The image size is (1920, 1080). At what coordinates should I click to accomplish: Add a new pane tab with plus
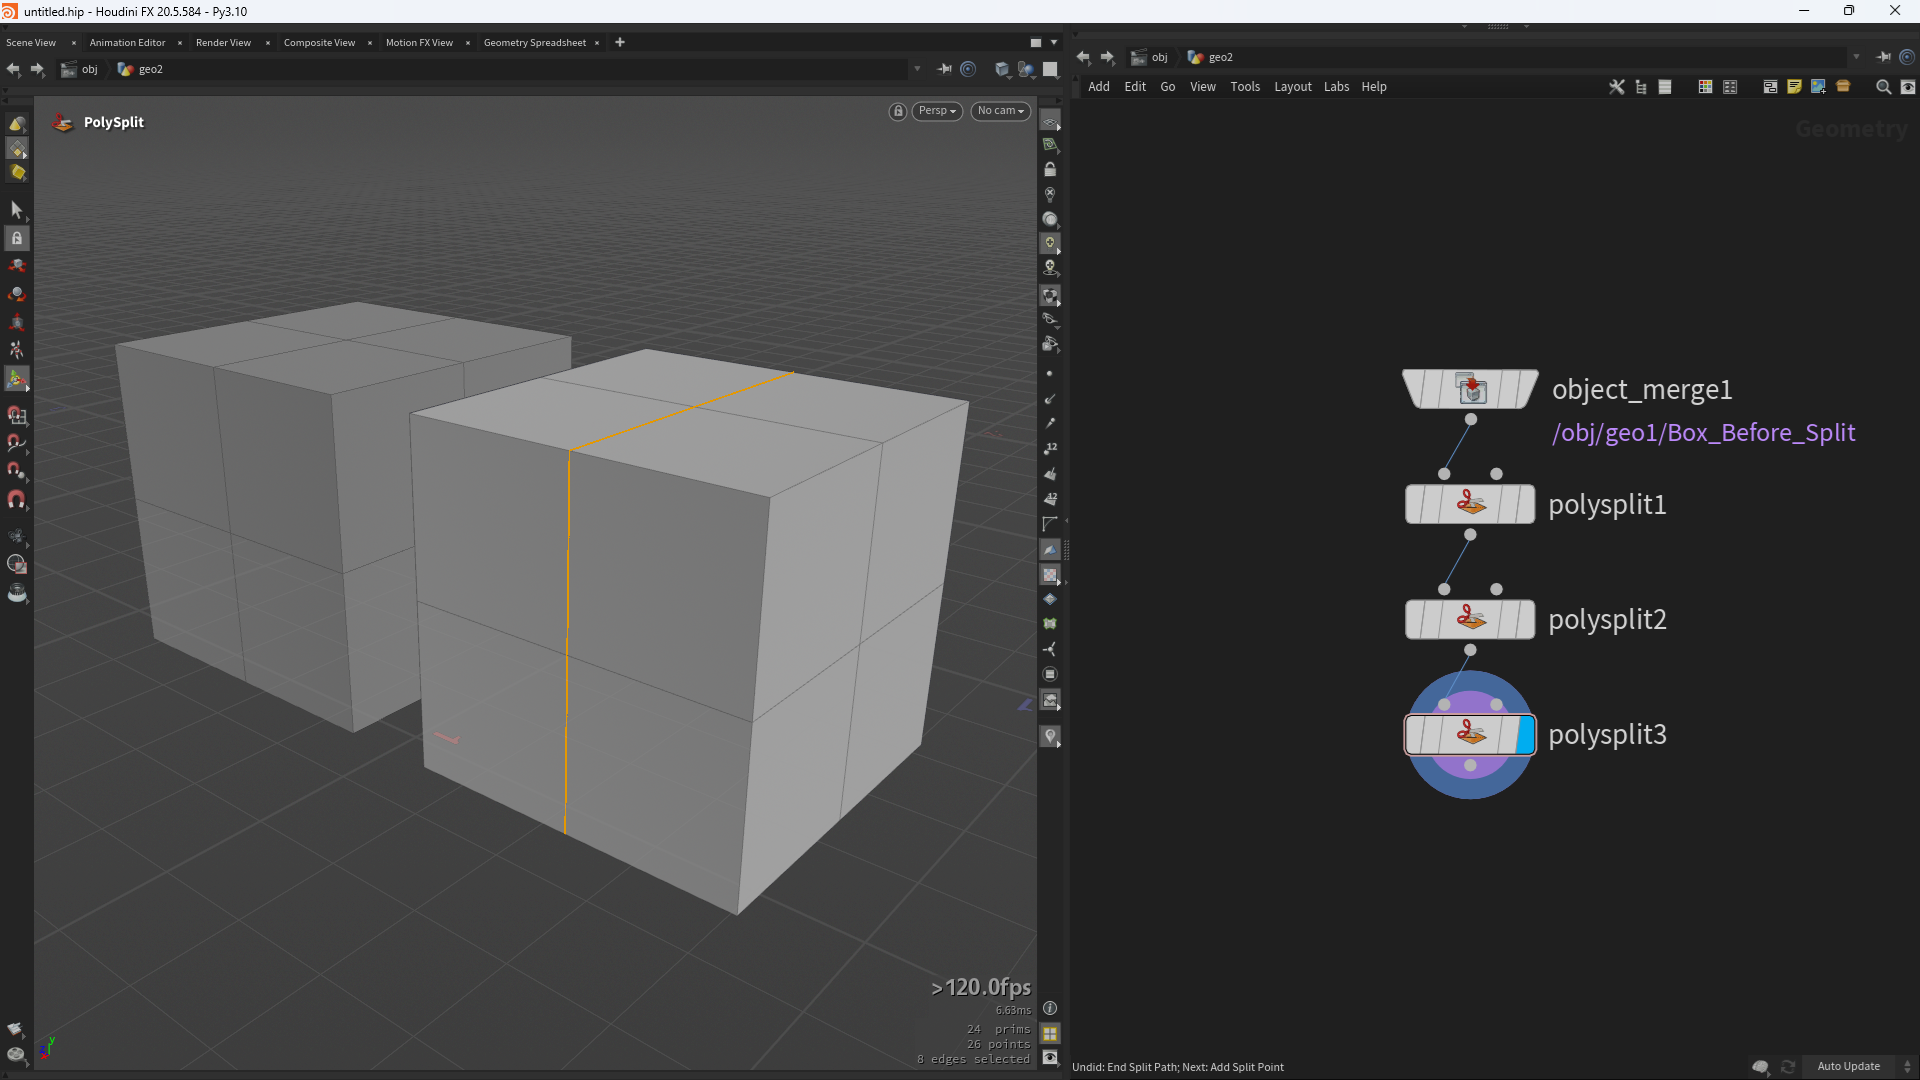tap(620, 42)
